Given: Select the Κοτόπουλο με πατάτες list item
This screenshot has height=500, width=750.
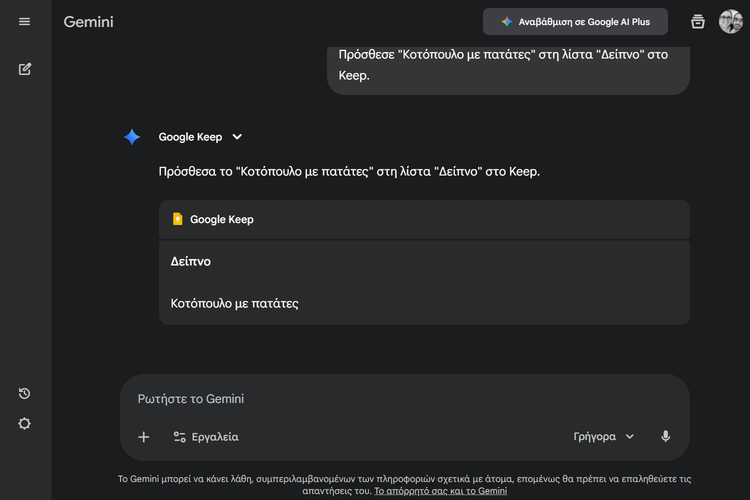Looking at the screenshot, I should pyautogui.click(x=235, y=303).
